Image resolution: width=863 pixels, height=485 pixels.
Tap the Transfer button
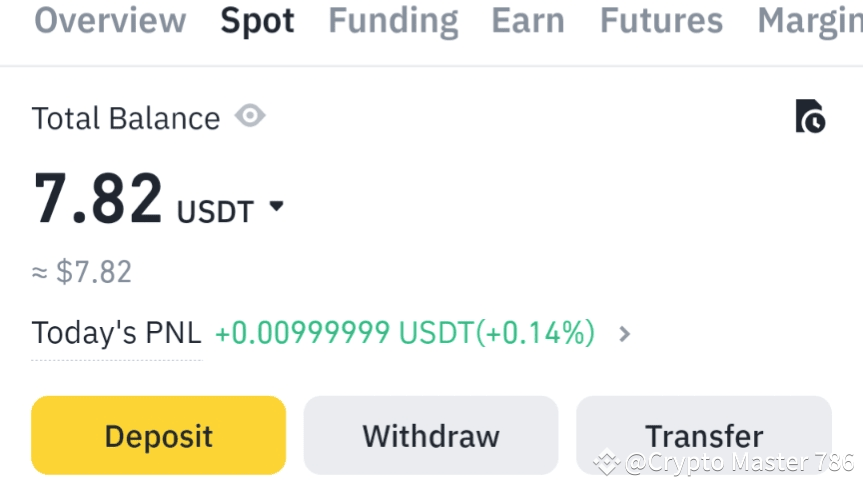pos(704,435)
